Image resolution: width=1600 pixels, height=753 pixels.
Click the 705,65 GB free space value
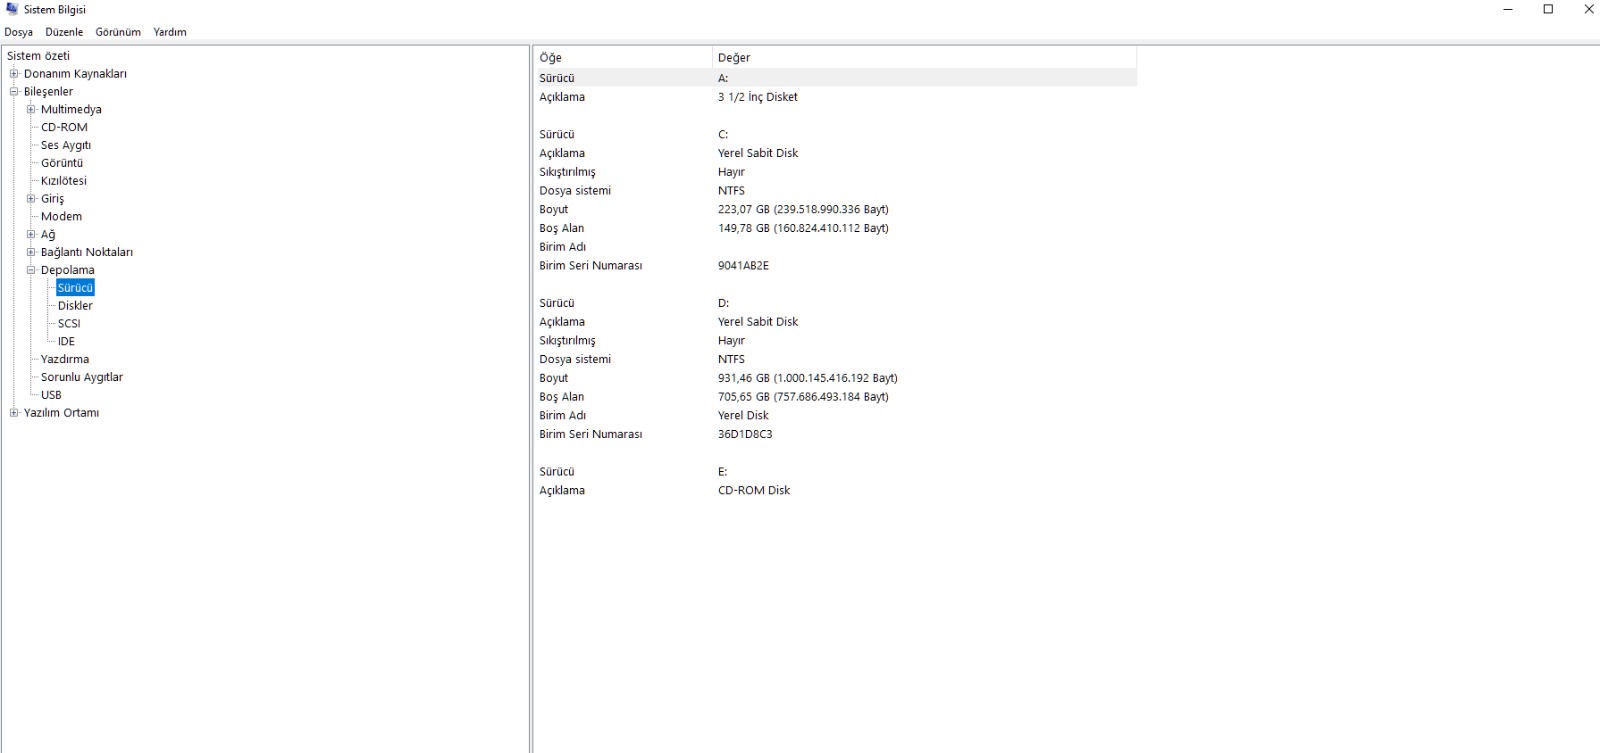pyautogui.click(x=803, y=397)
